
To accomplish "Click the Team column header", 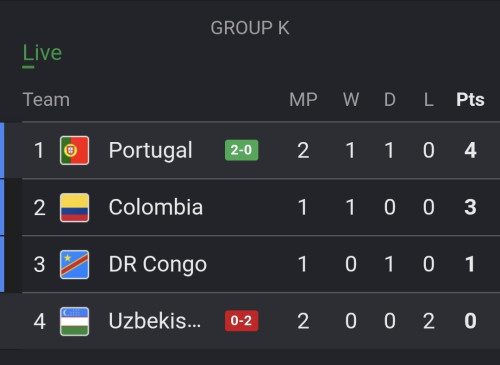I will pos(46,99).
